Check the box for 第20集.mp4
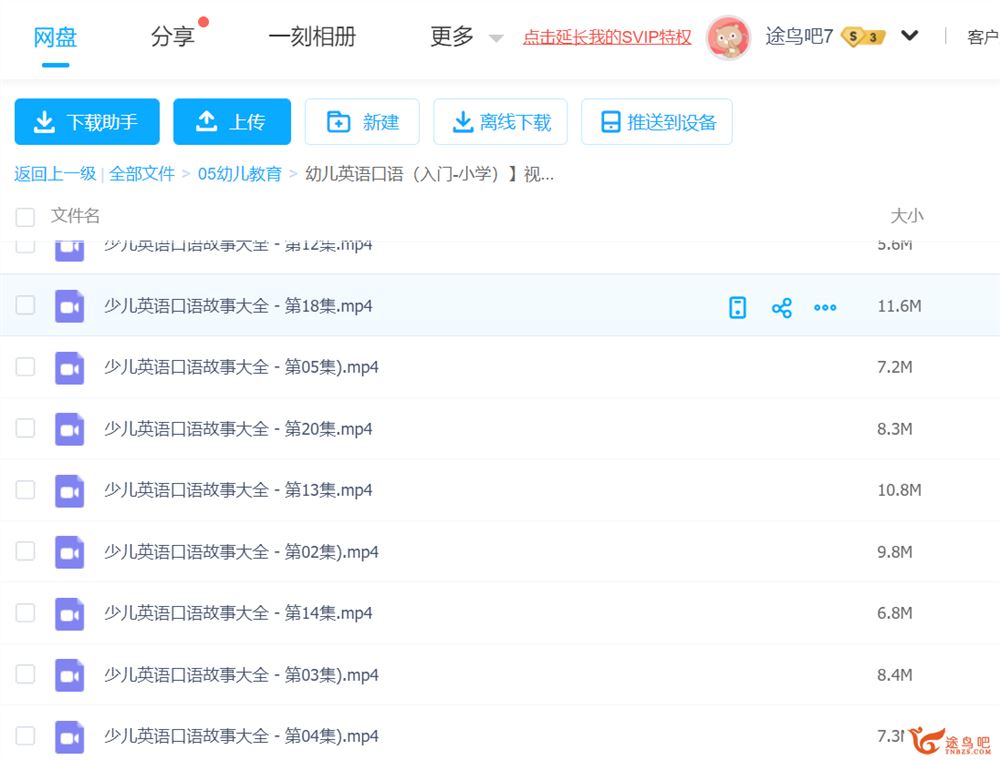The image size is (1000, 760). coord(25,428)
